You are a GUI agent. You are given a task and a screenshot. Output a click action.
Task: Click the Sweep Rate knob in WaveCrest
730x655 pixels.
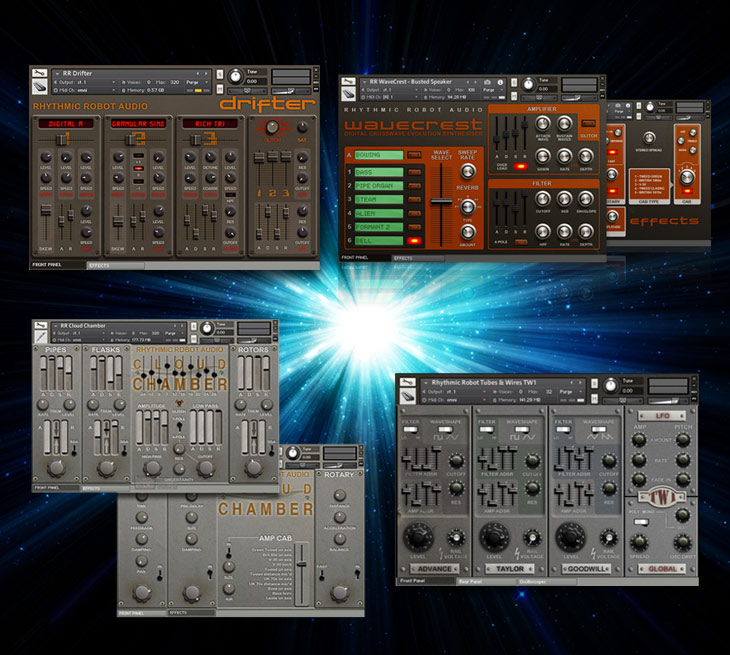(467, 171)
